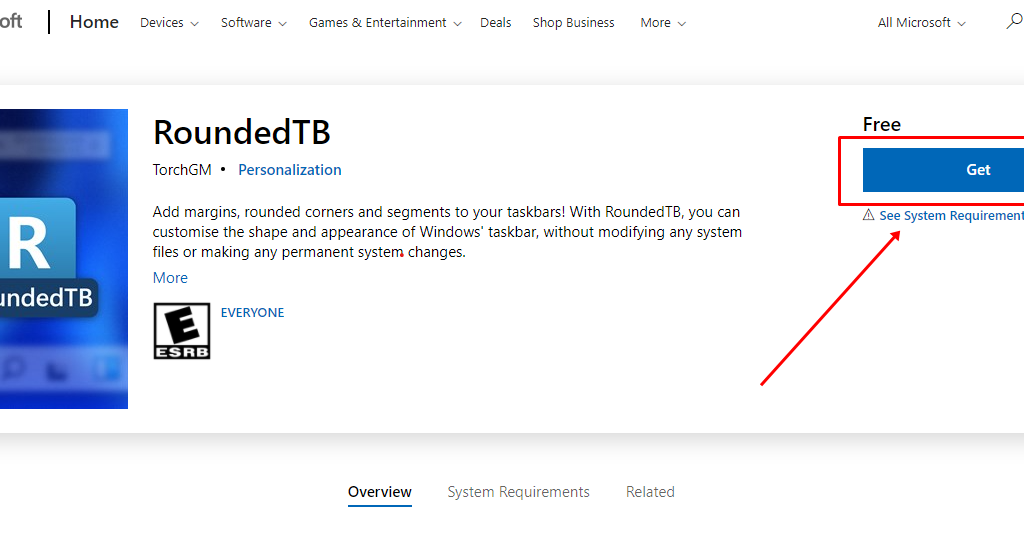Switch to the Related tab
Screen dimensions: 1024x552
pyautogui.click(x=650, y=492)
